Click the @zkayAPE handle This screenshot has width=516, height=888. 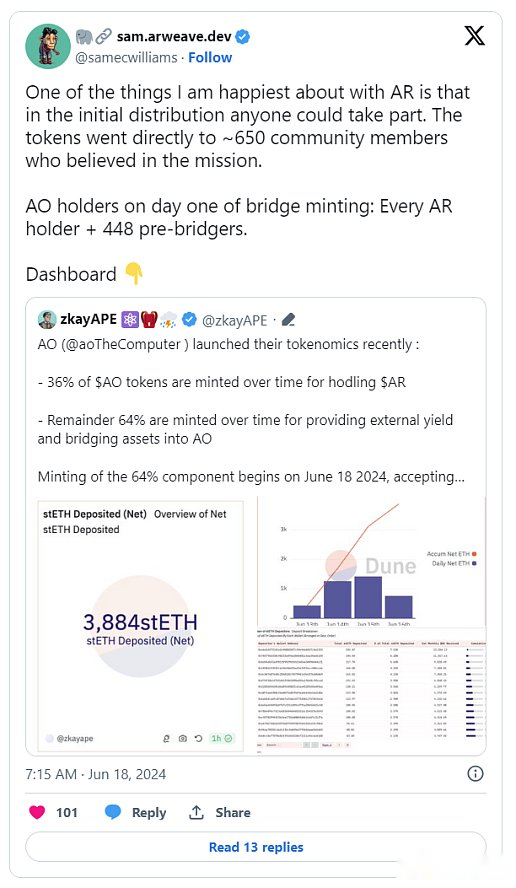click(x=234, y=321)
